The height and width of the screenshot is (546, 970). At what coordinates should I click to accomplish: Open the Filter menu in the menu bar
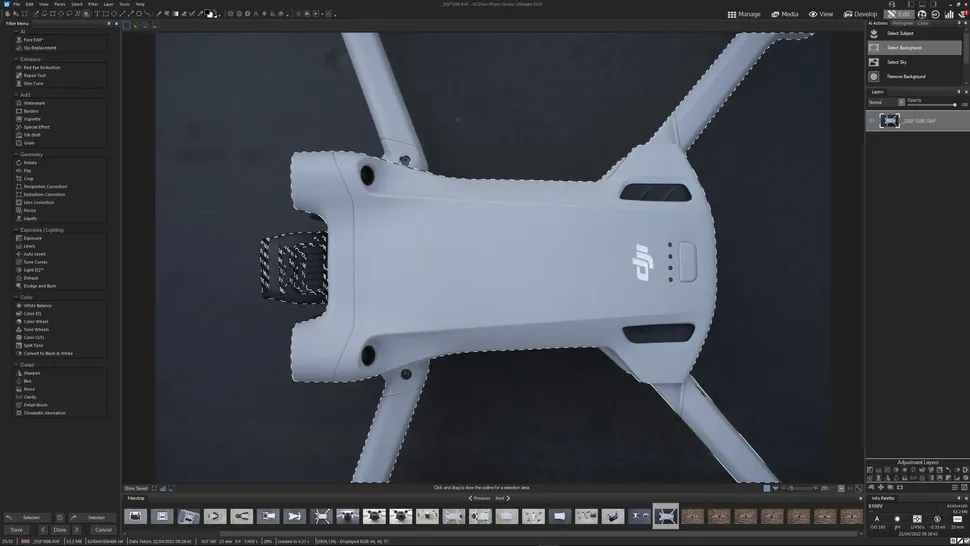click(93, 4)
